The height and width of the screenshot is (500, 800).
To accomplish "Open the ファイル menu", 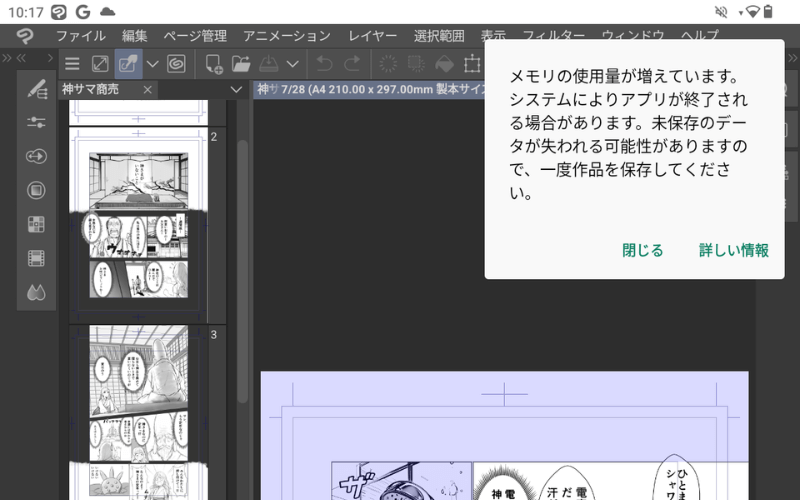I will tap(81, 36).
